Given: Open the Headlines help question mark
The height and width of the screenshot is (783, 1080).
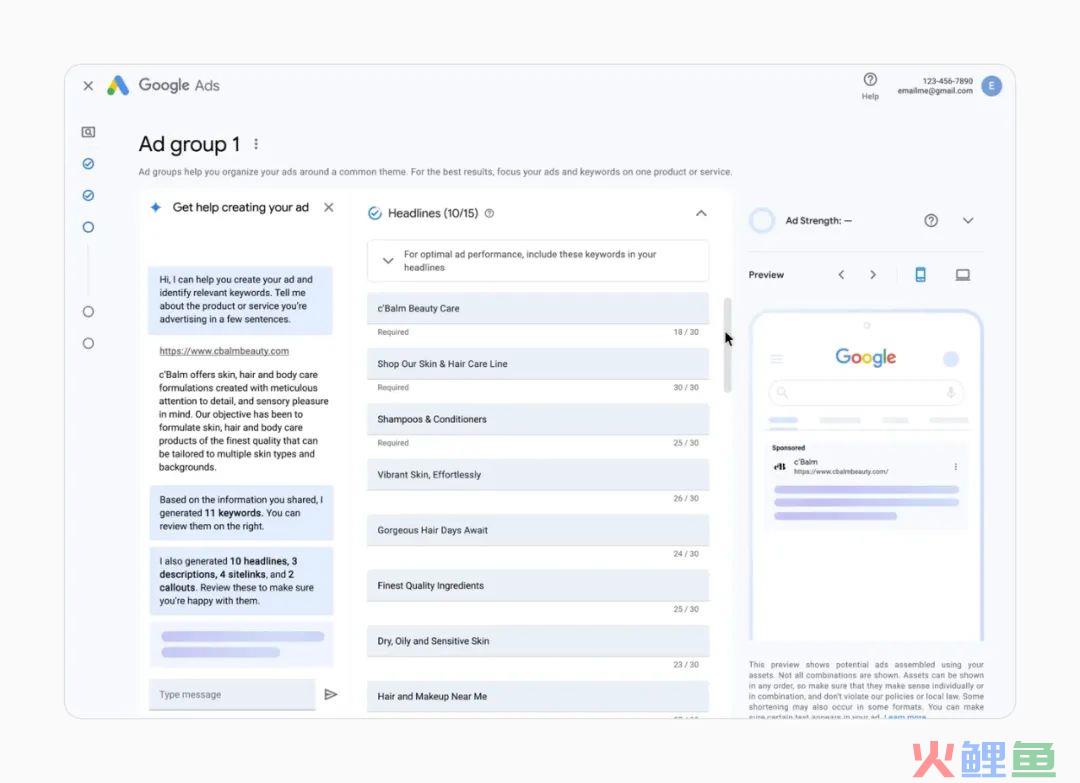Looking at the screenshot, I should coord(489,213).
